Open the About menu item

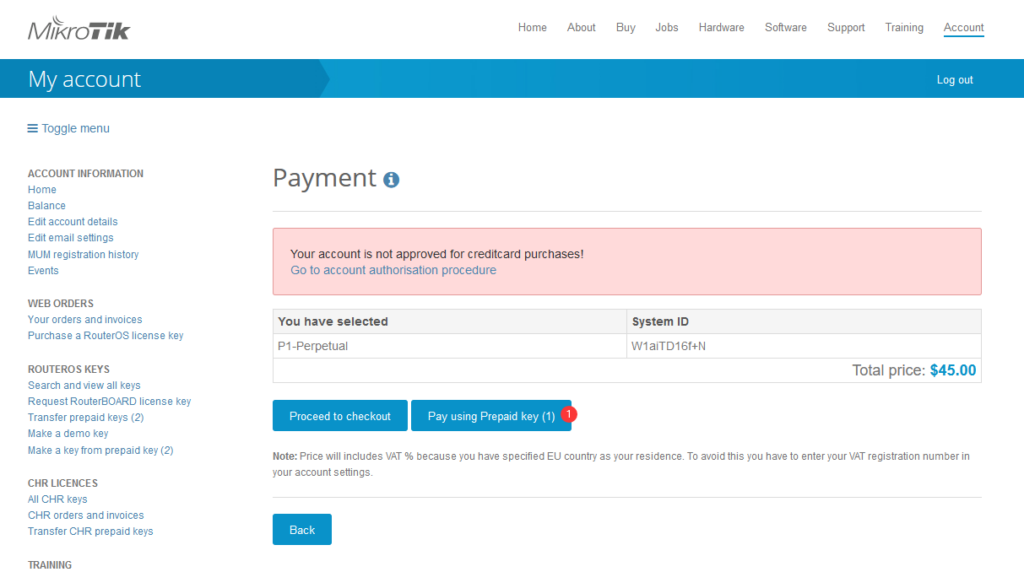581,27
